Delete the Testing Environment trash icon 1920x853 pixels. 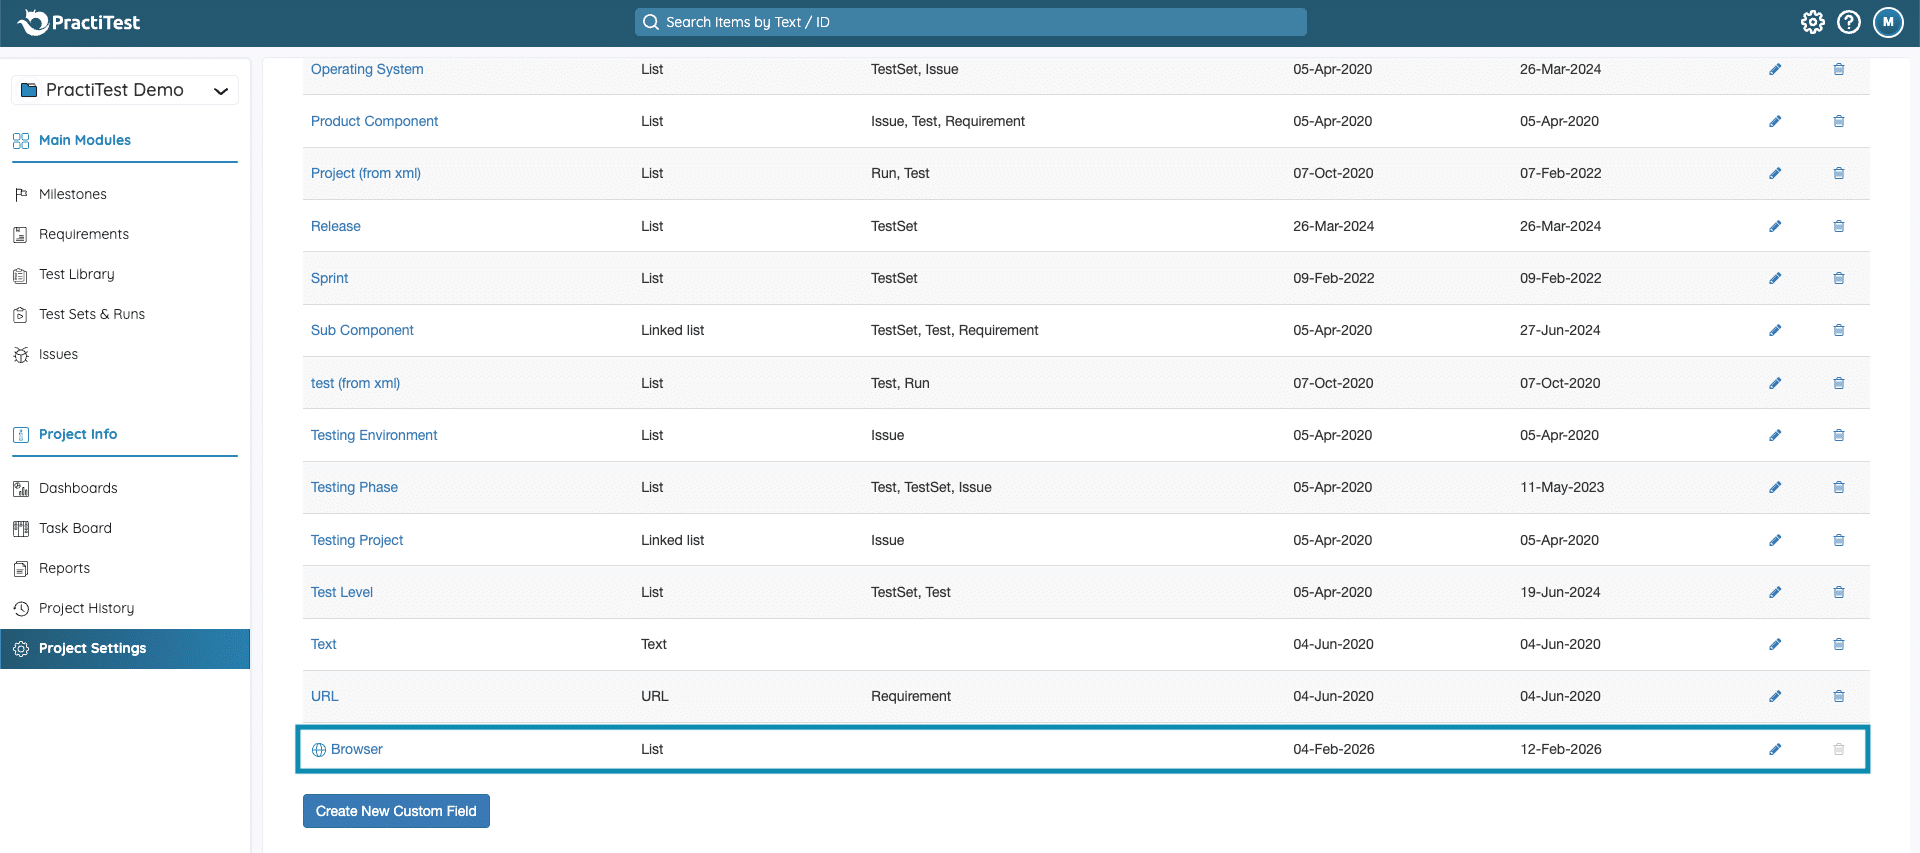tap(1838, 435)
